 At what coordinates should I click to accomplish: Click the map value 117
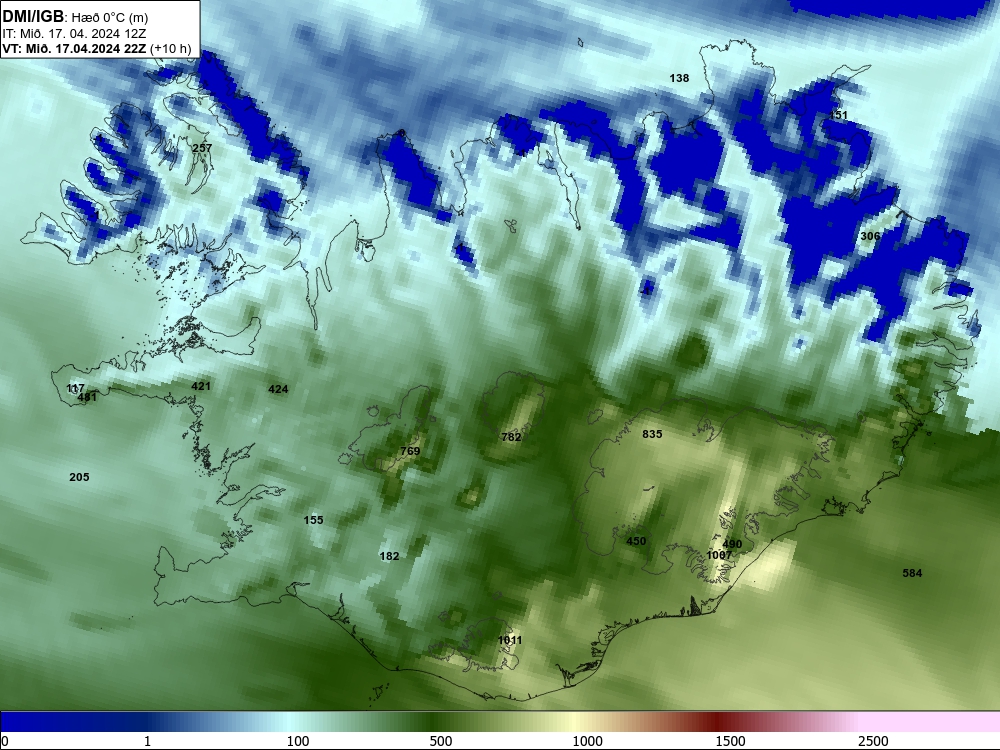pos(75,388)
